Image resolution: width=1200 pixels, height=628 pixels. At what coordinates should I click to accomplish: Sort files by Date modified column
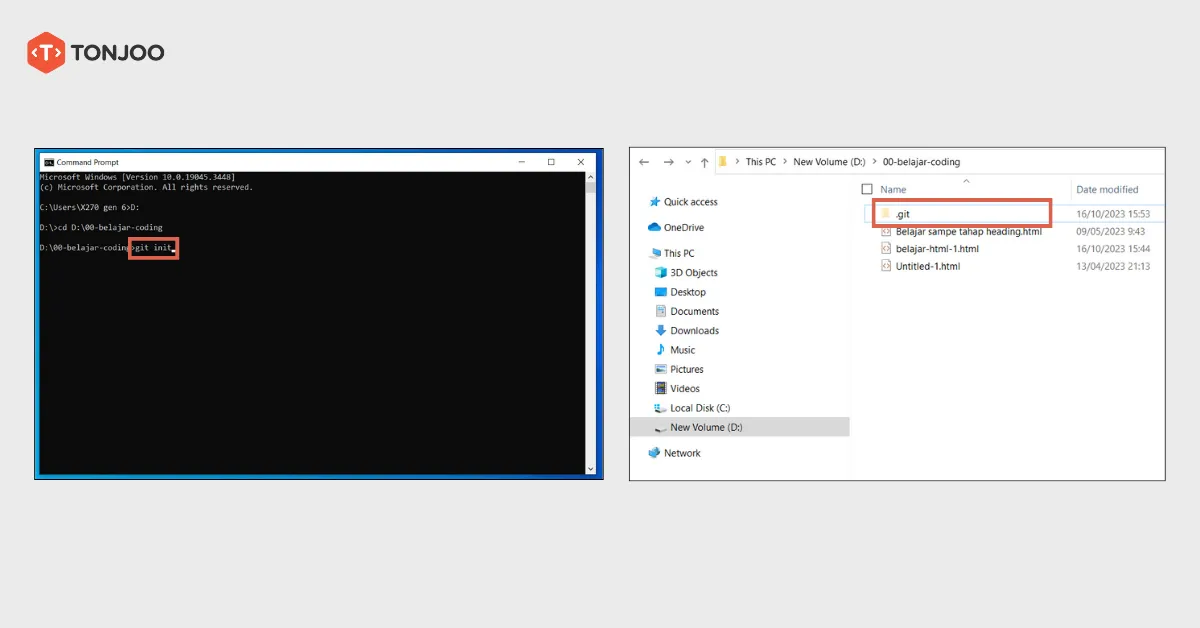click(1106, 189)
